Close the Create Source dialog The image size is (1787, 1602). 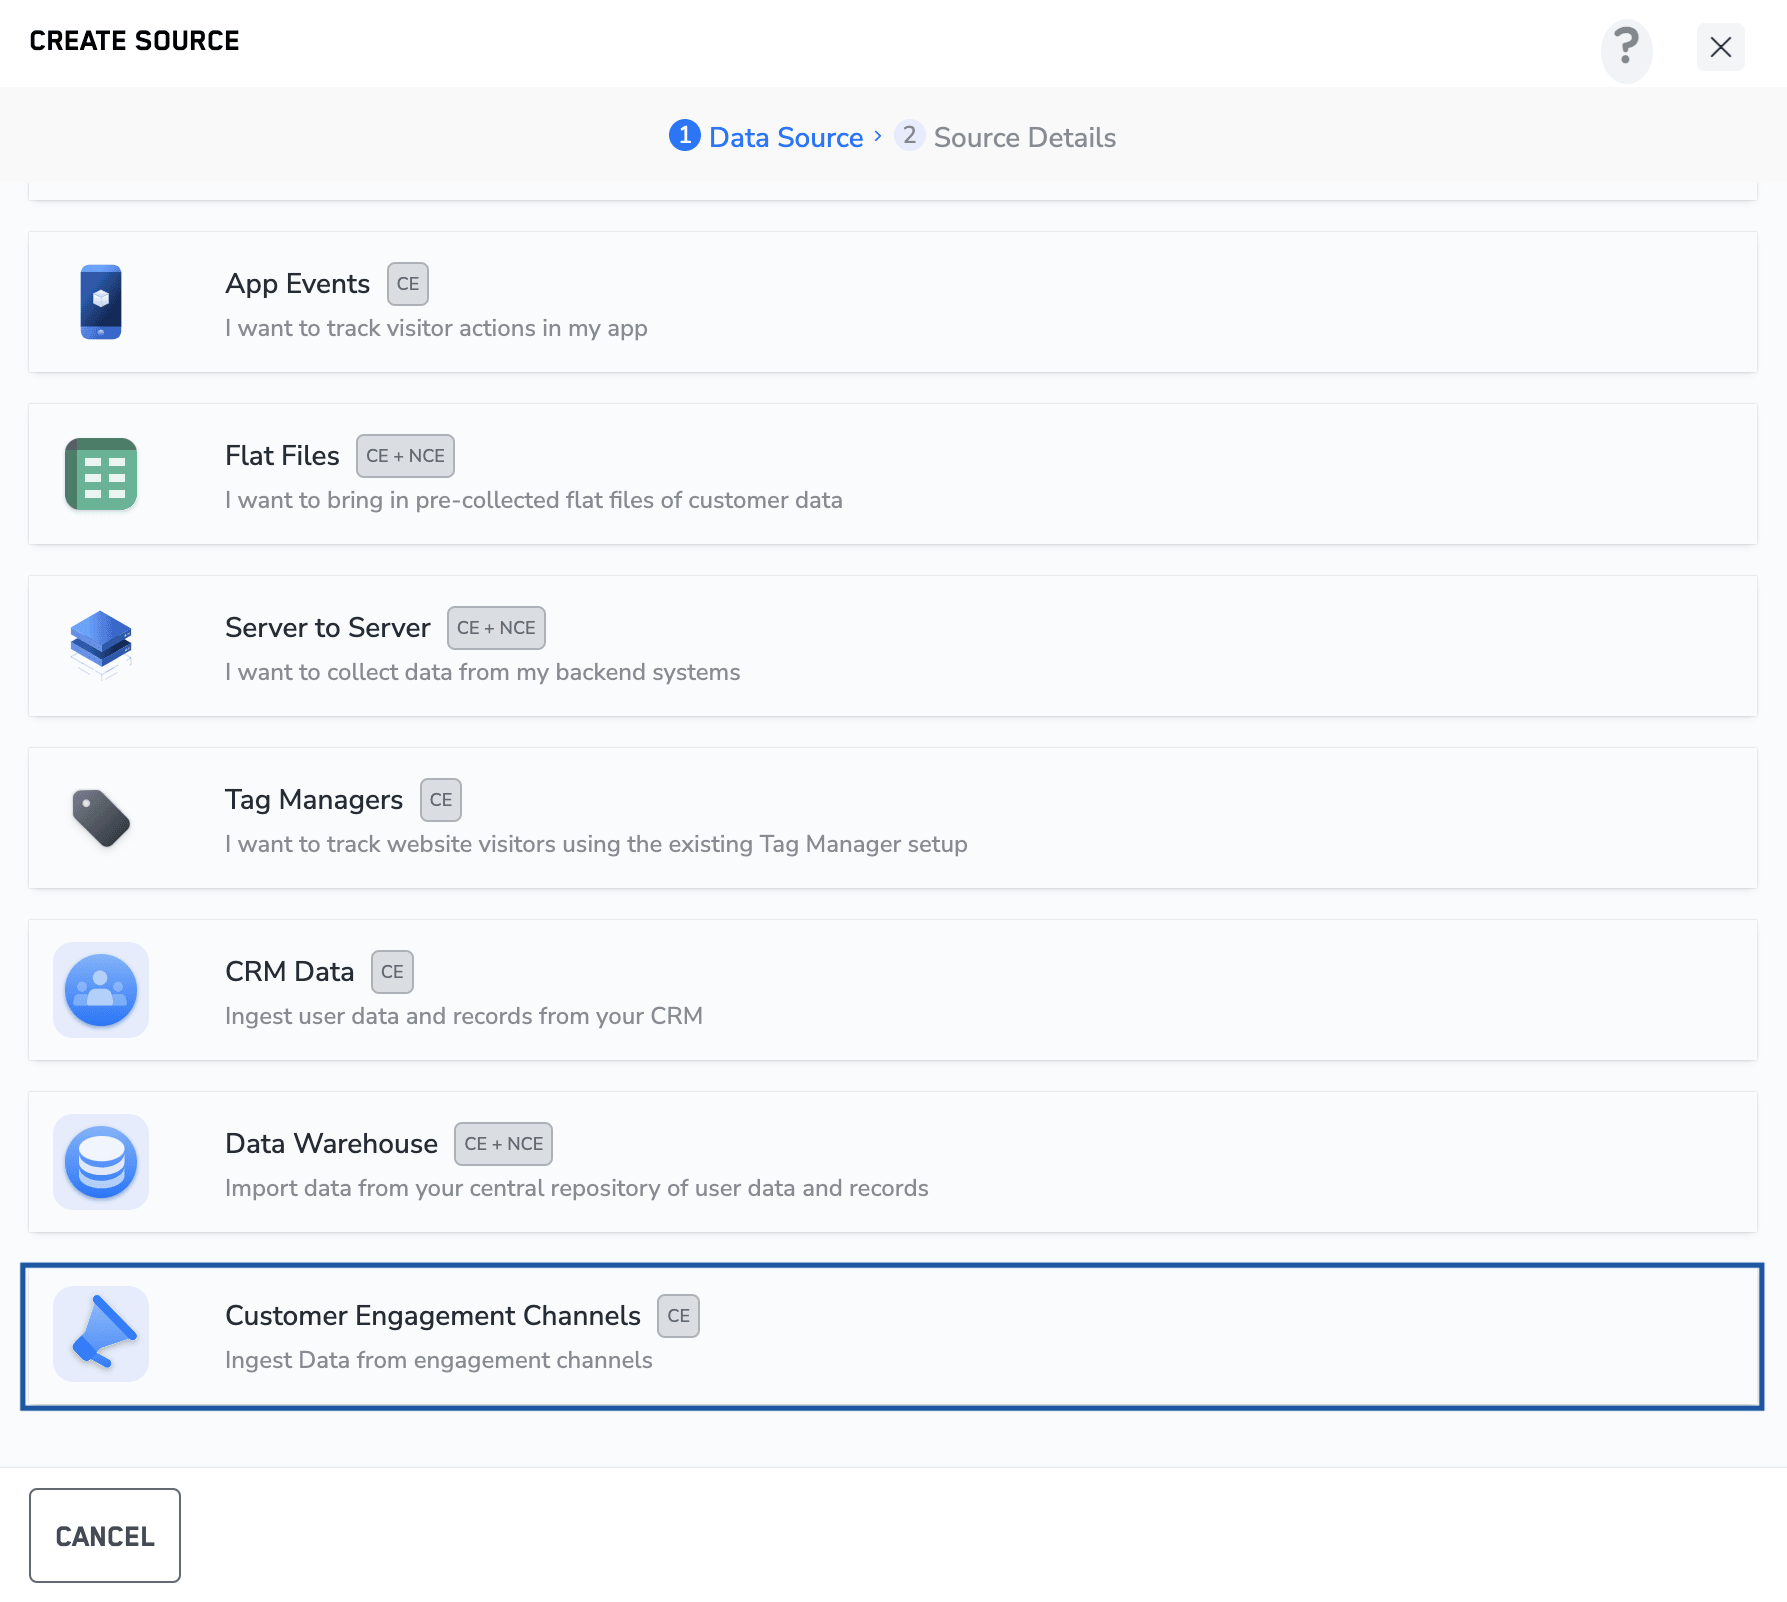1720,47
